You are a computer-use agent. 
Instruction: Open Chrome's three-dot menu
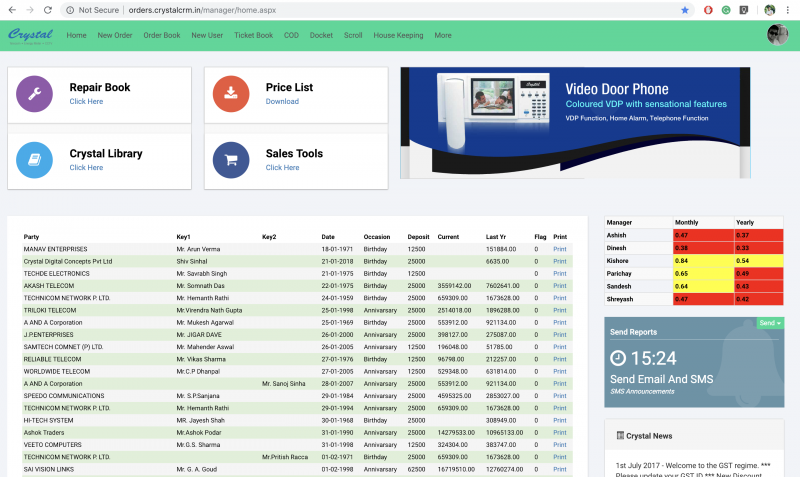coord(788,10)
